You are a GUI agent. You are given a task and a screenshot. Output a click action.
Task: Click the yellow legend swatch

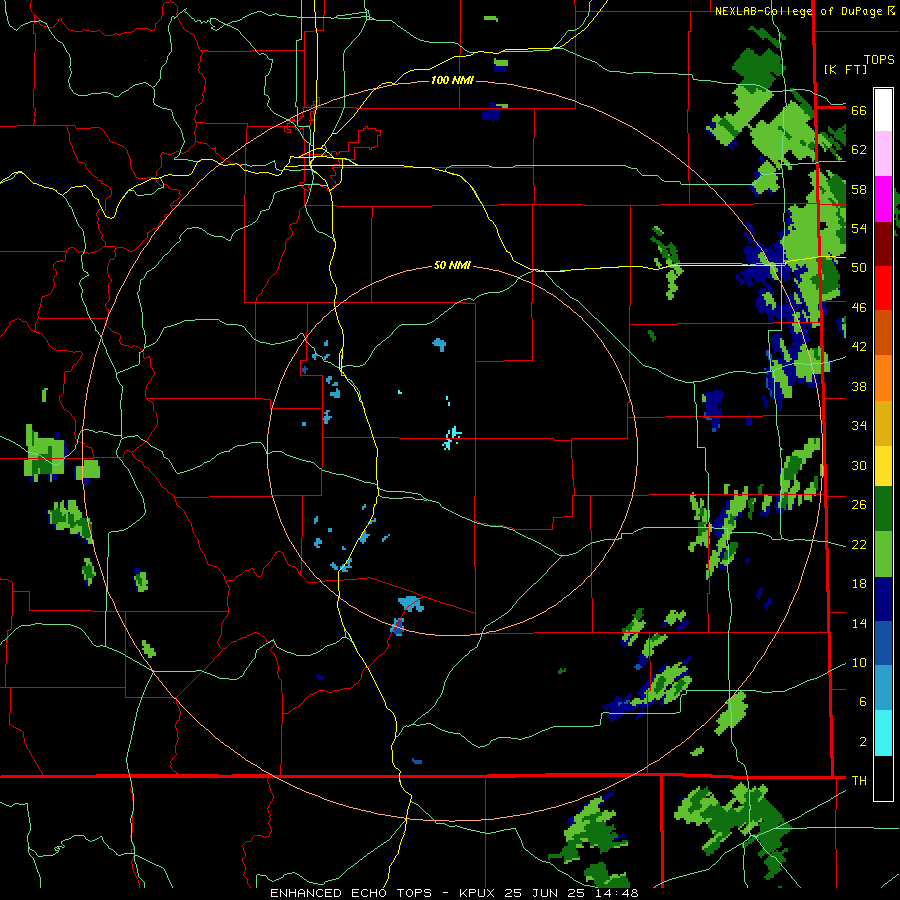click(x=883, y=465)
